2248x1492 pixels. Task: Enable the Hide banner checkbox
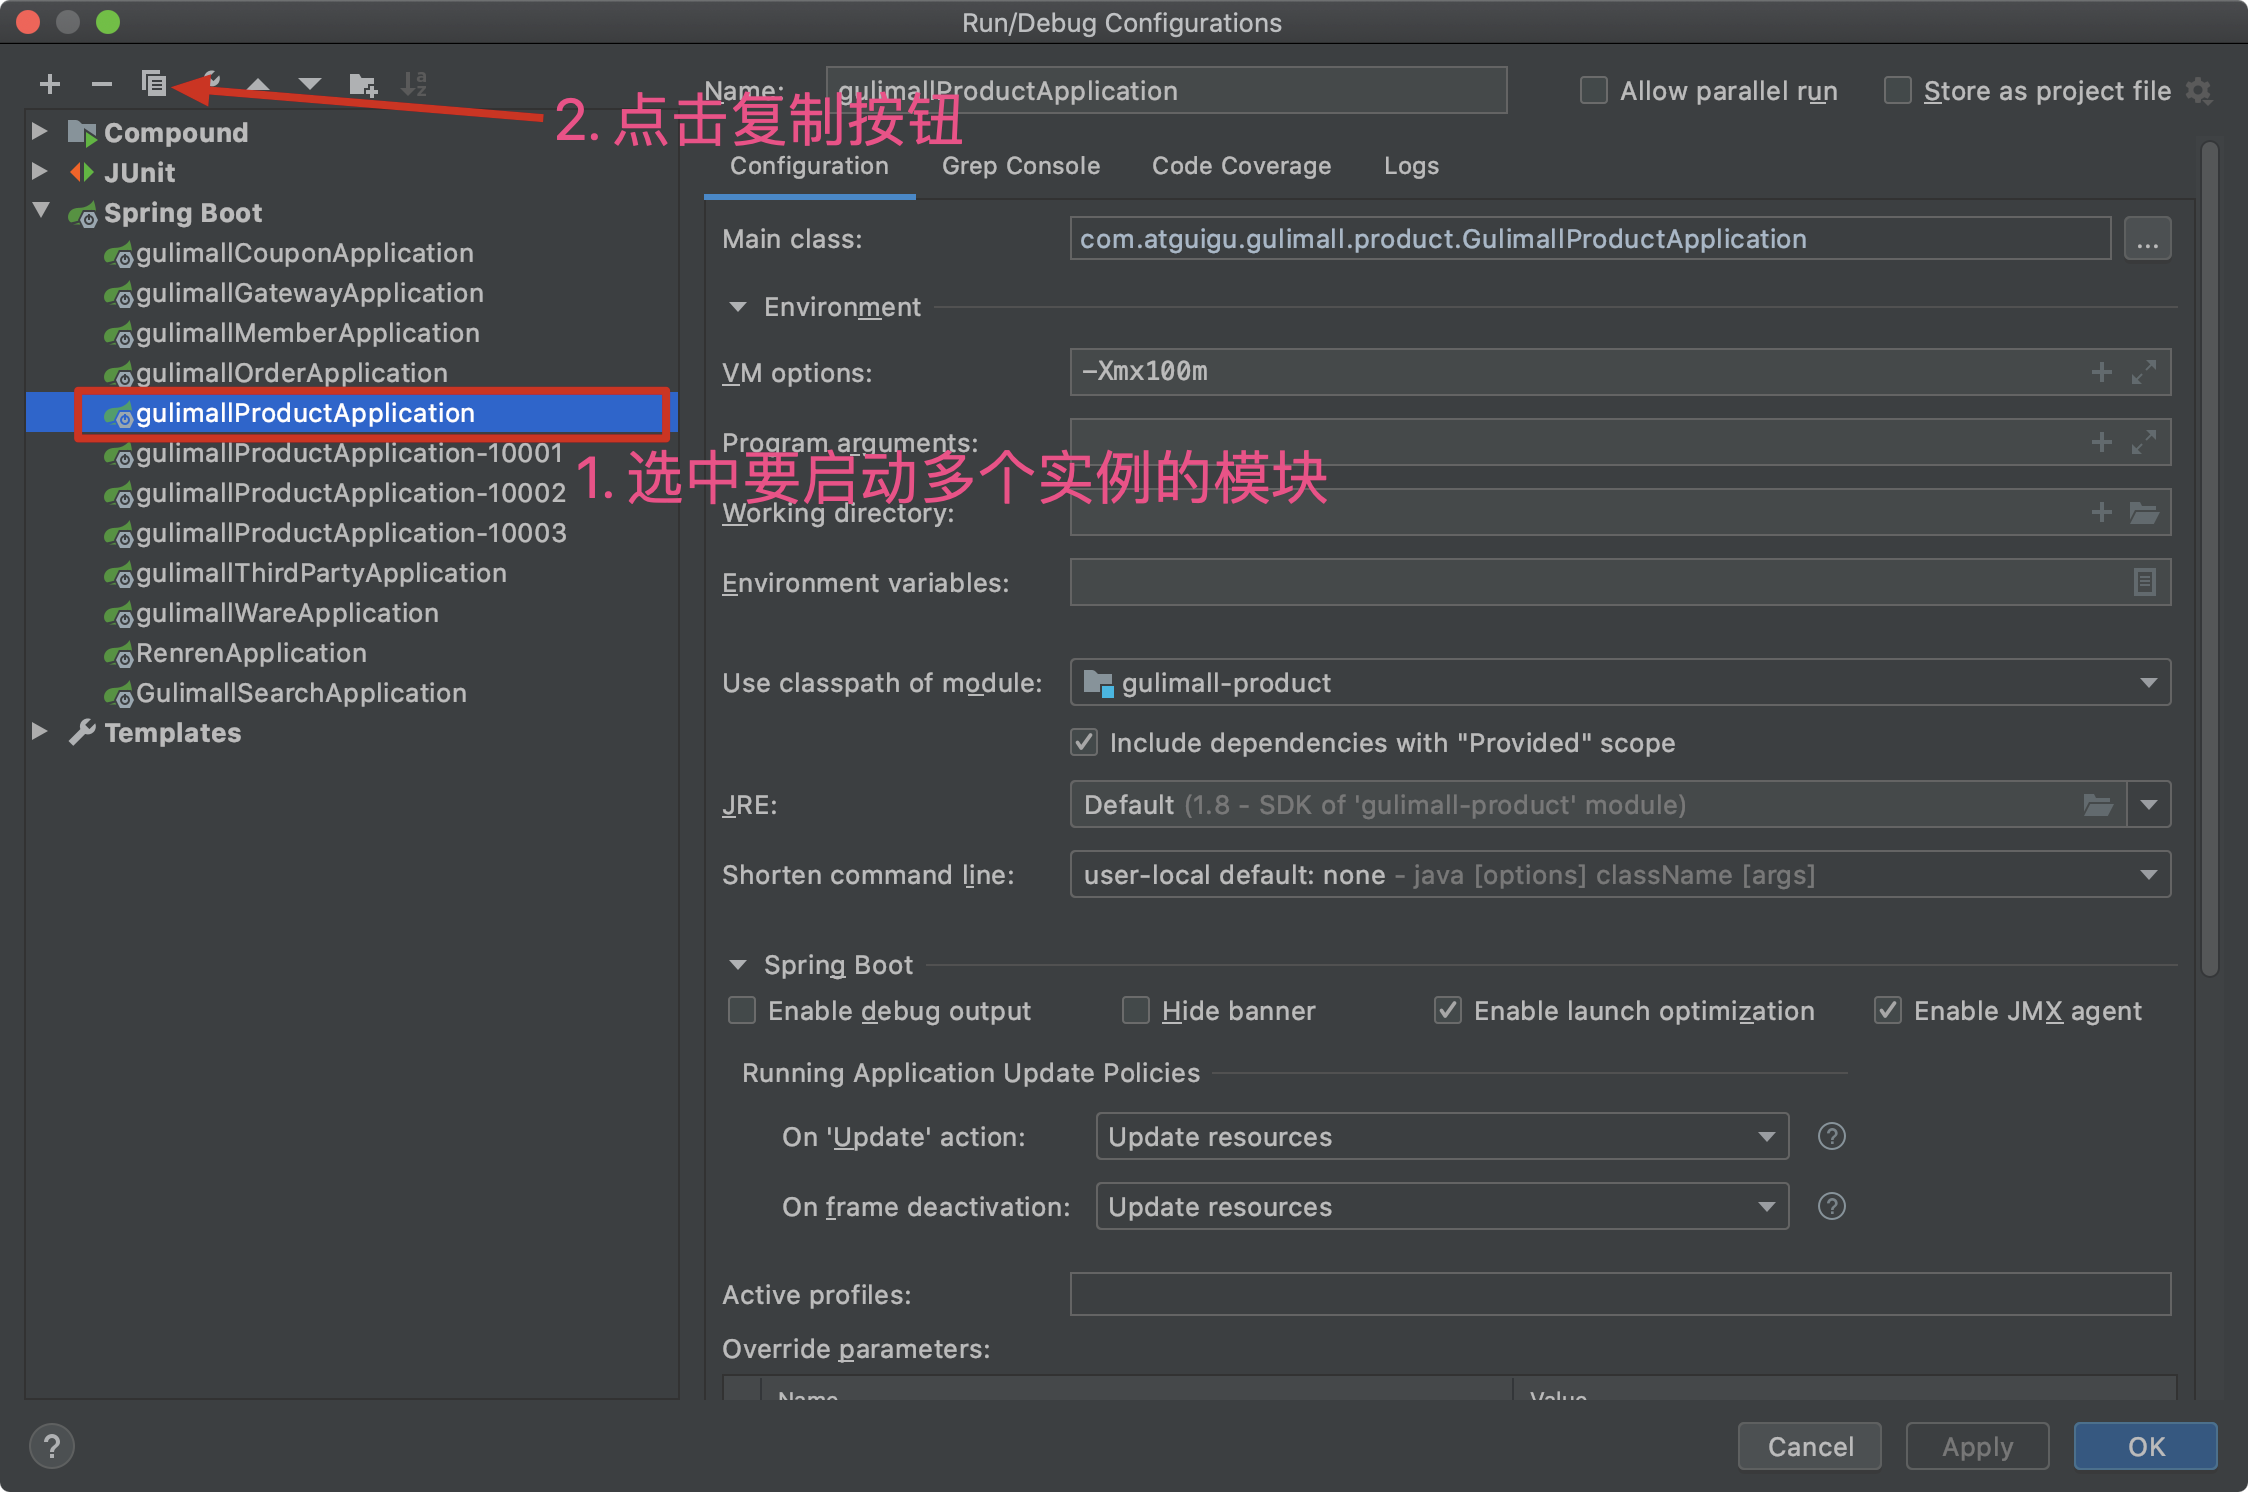[1136, 1010]
